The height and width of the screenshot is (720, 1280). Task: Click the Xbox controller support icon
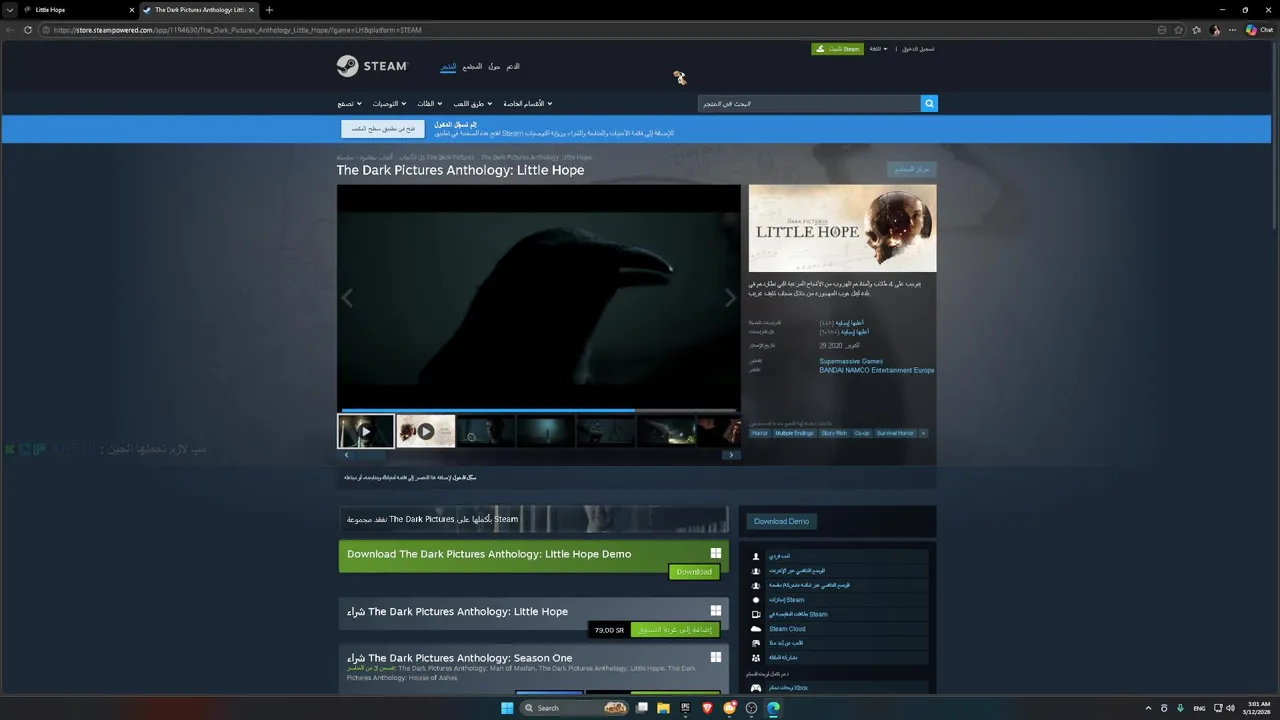tap(756, 688)
